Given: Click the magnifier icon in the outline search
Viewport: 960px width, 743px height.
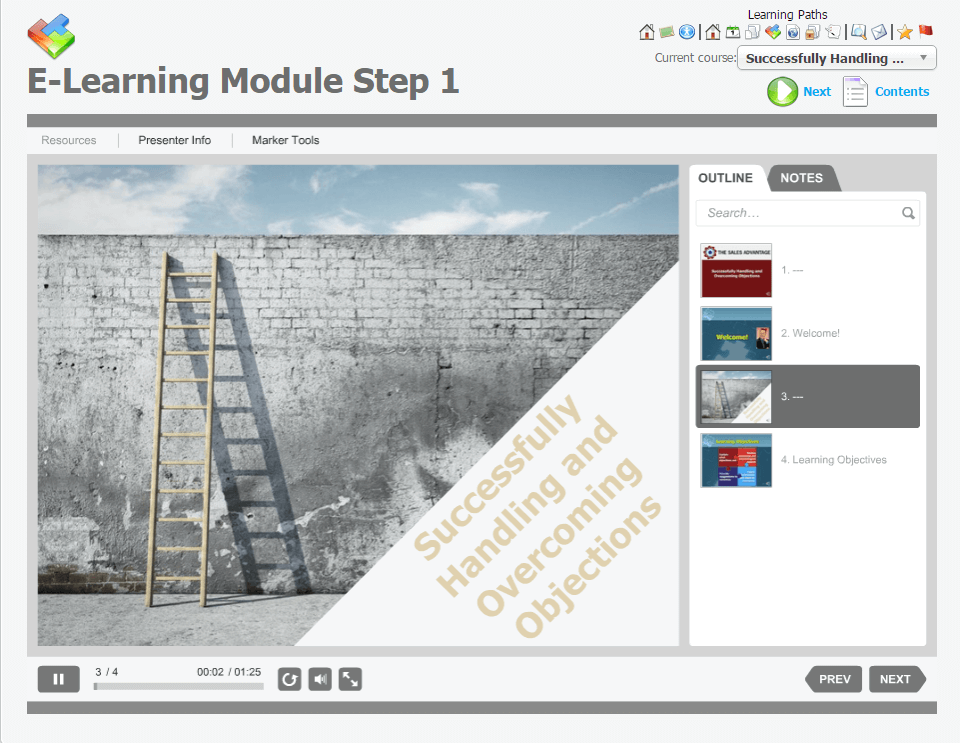Looking at the screenshot, I should (908, 213).
